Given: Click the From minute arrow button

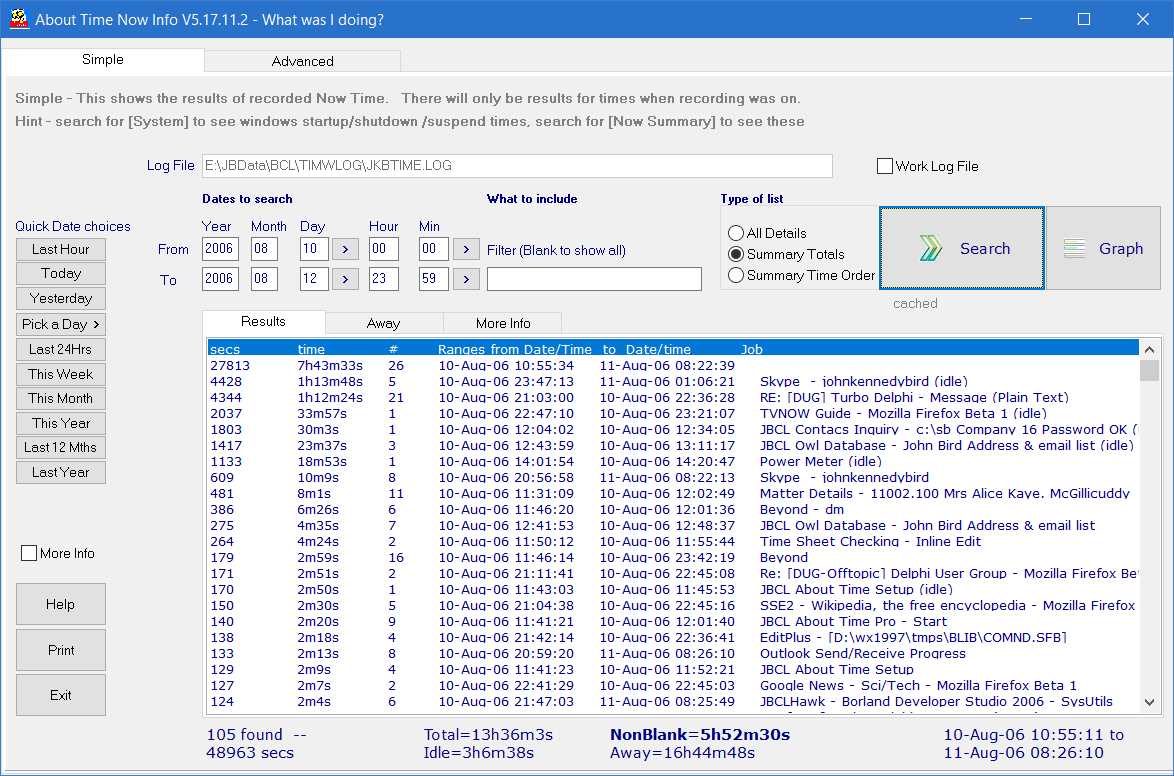Looking at the screenshot, I should [x=466, y=249].
